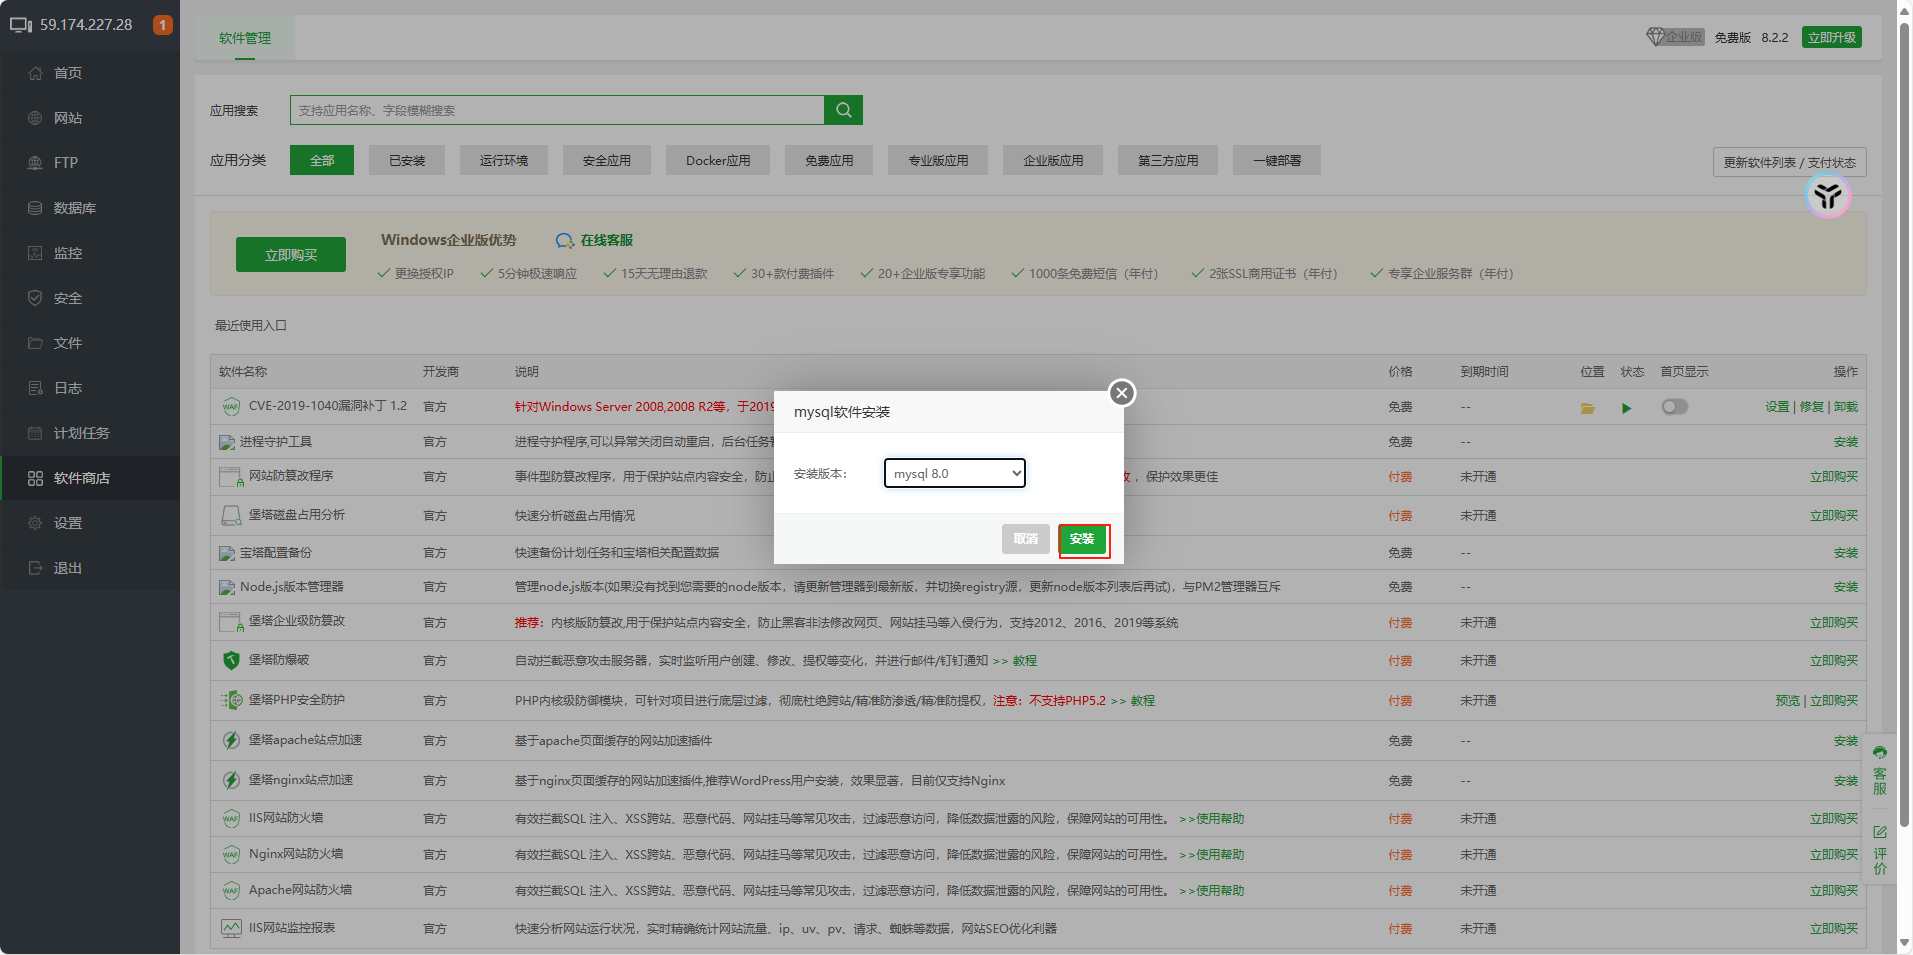Open the mysql version dropdown
The image size is (1913, 955).
[955, 473]
